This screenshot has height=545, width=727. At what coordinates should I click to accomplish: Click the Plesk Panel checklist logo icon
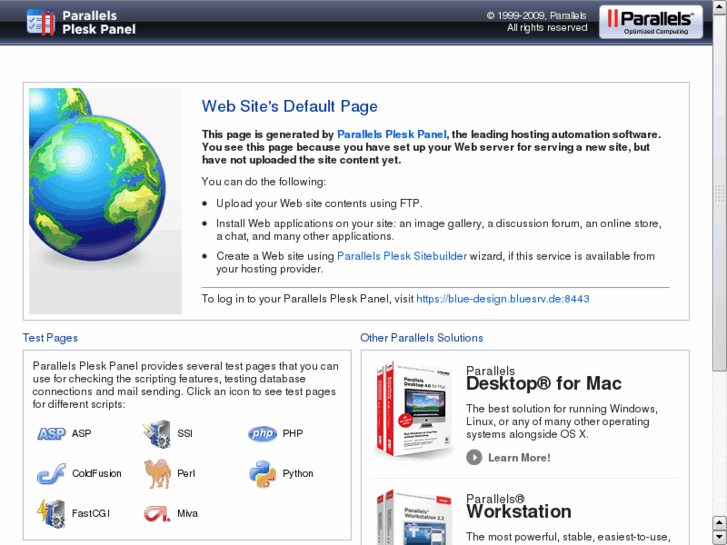click(x=41, y=22)
